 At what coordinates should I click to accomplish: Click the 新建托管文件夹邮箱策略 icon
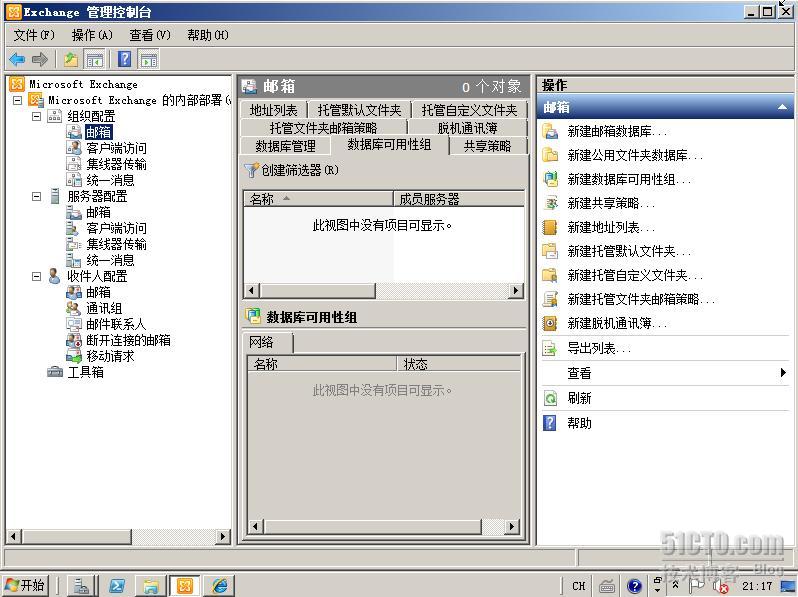[x=550, y=299]
